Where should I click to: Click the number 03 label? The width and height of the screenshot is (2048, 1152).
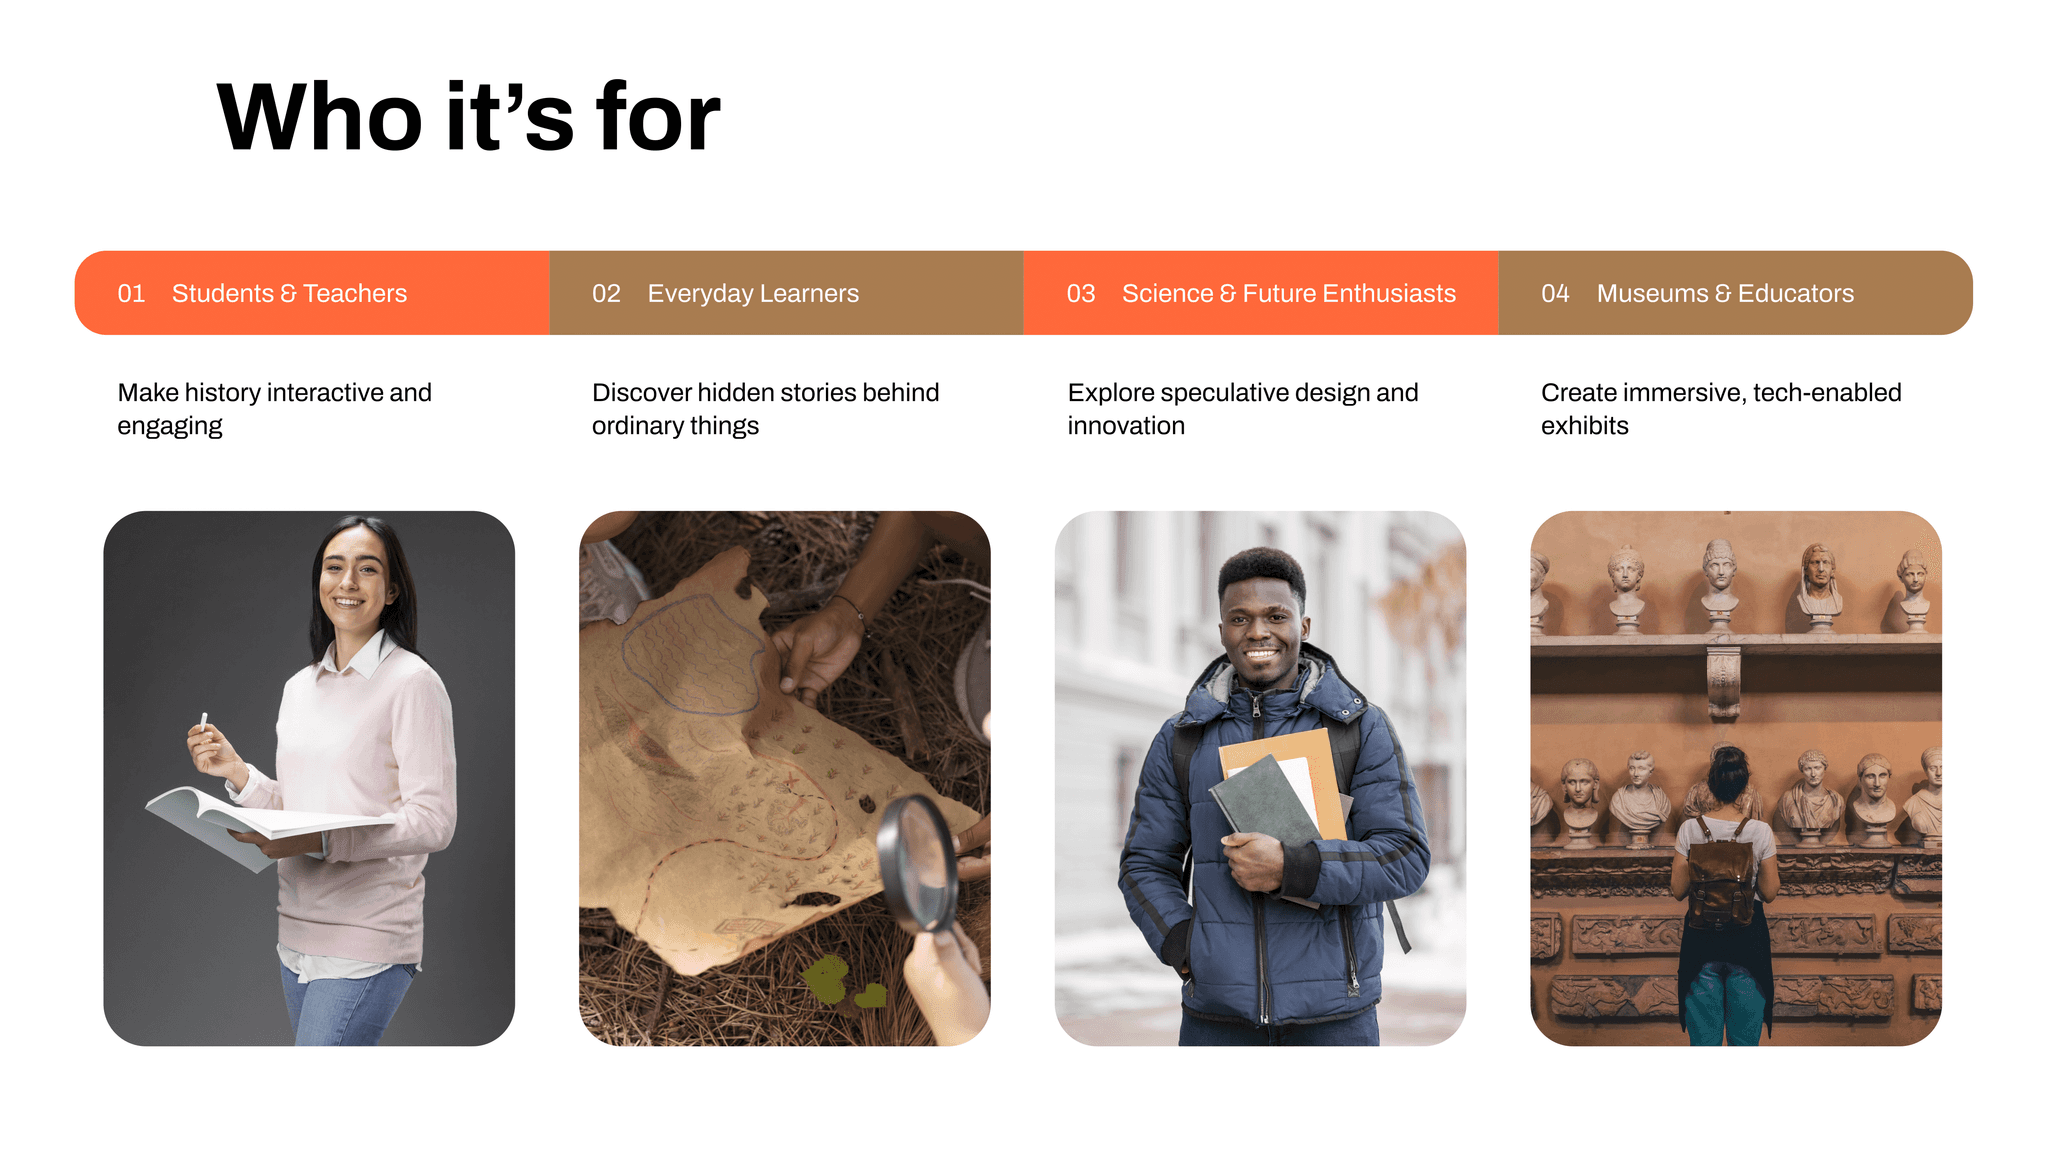coord(1081,293)
